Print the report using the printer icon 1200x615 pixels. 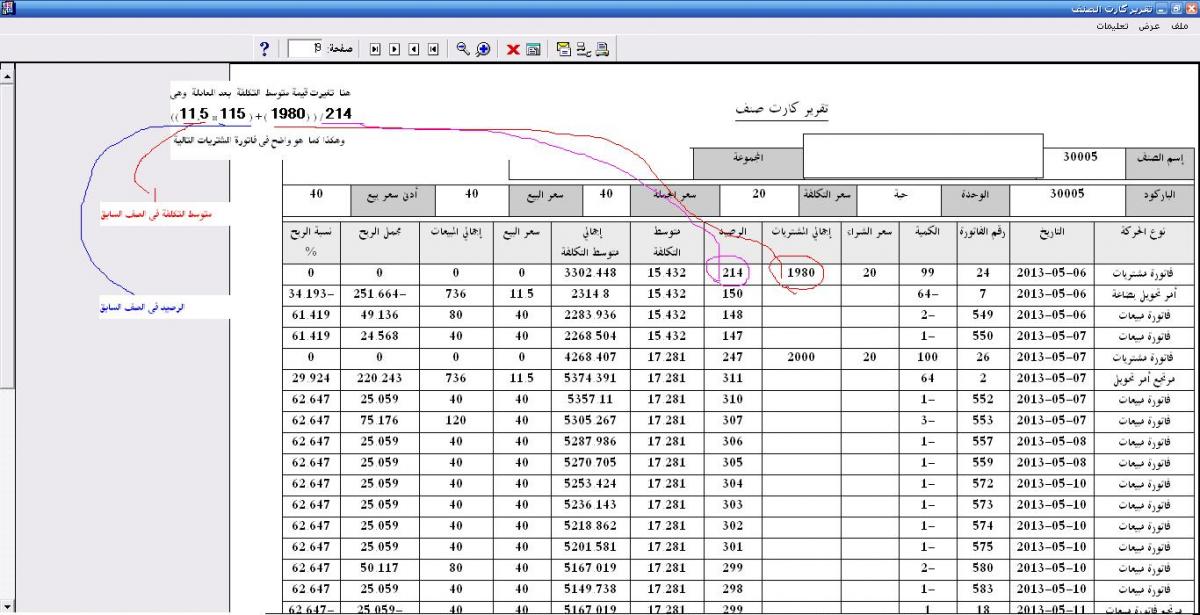603,48
